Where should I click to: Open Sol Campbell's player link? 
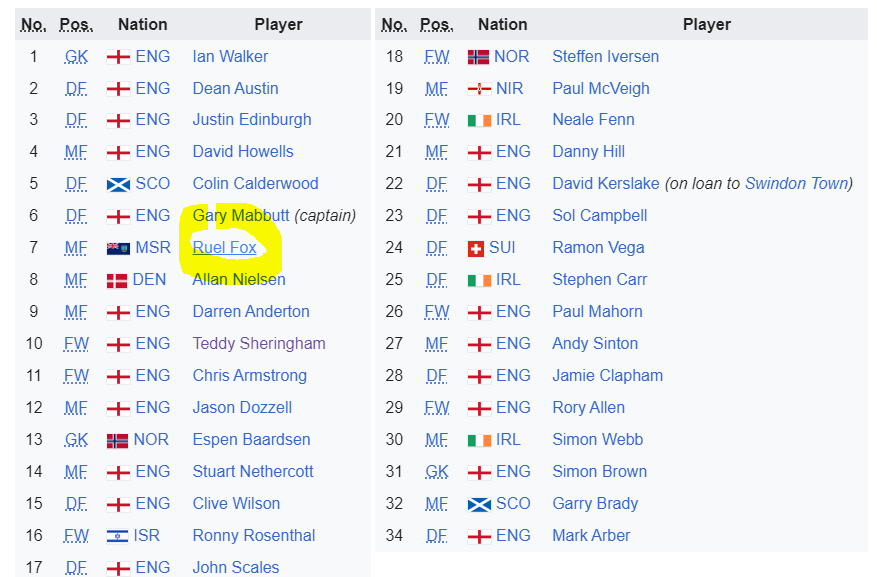coord(600,215)
